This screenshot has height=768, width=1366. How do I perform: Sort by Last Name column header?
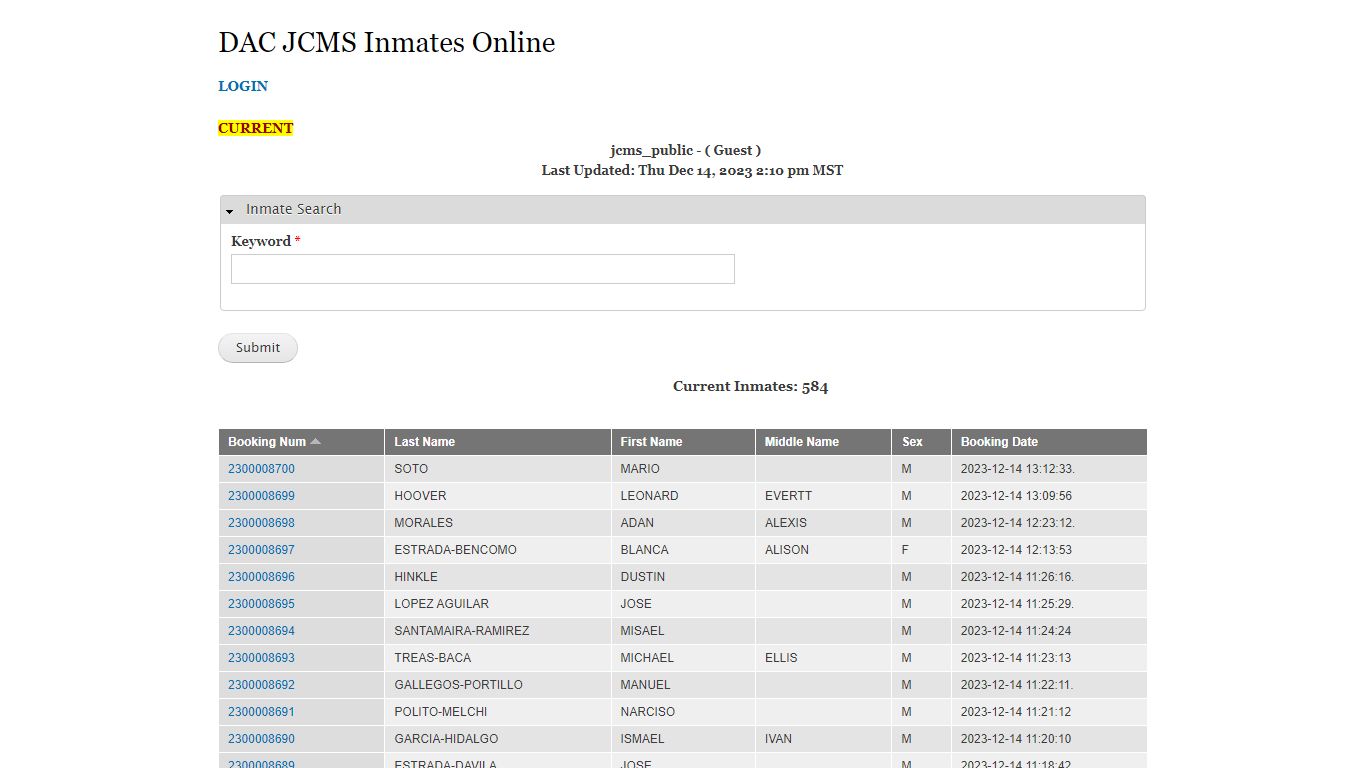click(424, 442)
